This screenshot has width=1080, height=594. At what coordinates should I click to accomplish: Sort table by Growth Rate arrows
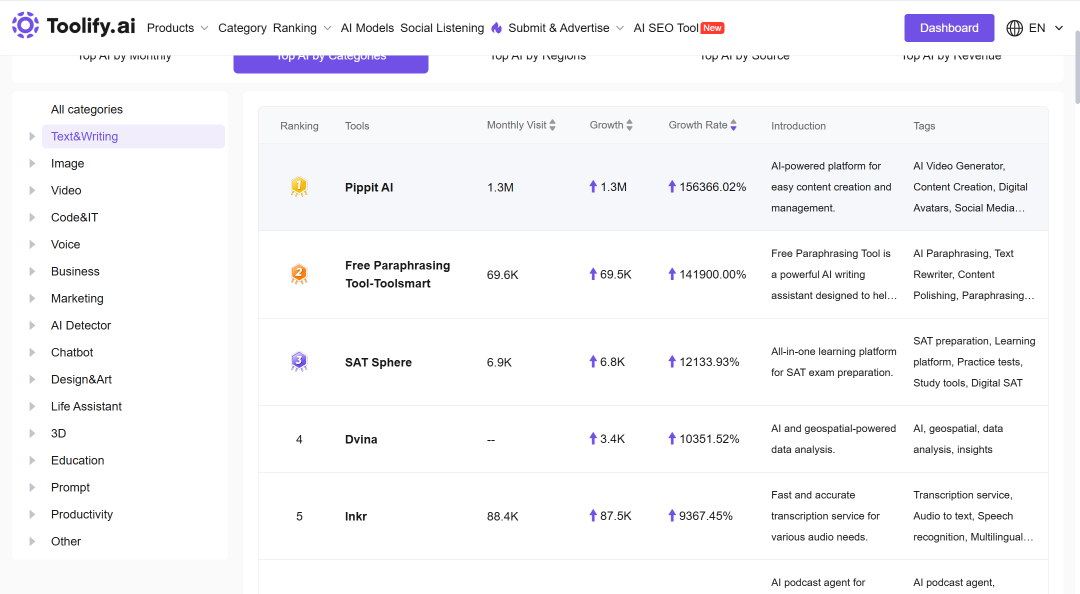pos(734,125)
